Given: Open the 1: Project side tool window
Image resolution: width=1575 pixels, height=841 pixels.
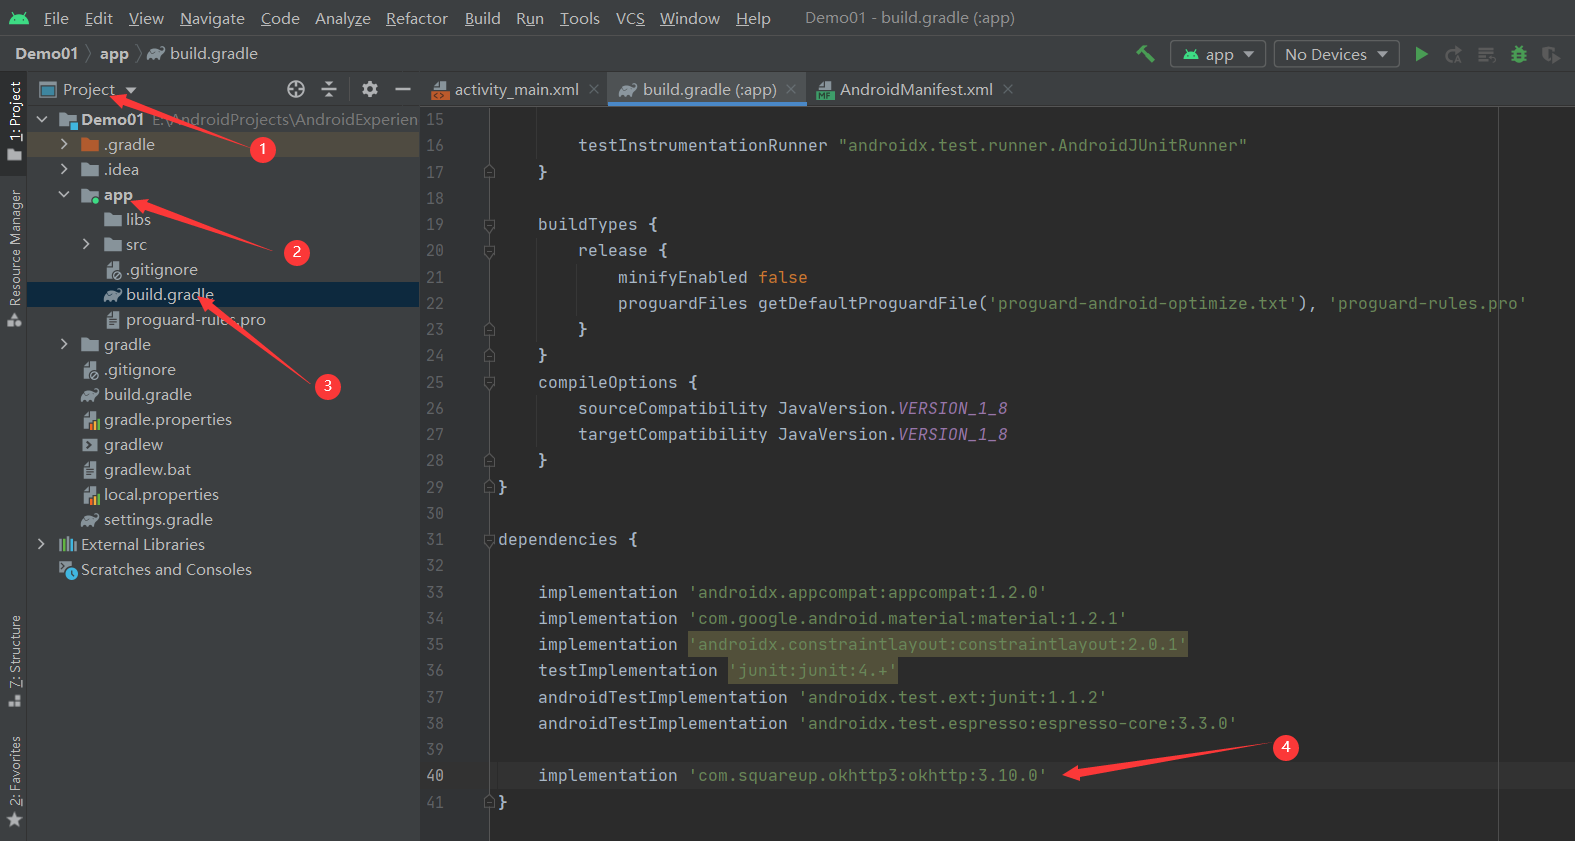Looking at the screenshot, I should pos(14,120).
